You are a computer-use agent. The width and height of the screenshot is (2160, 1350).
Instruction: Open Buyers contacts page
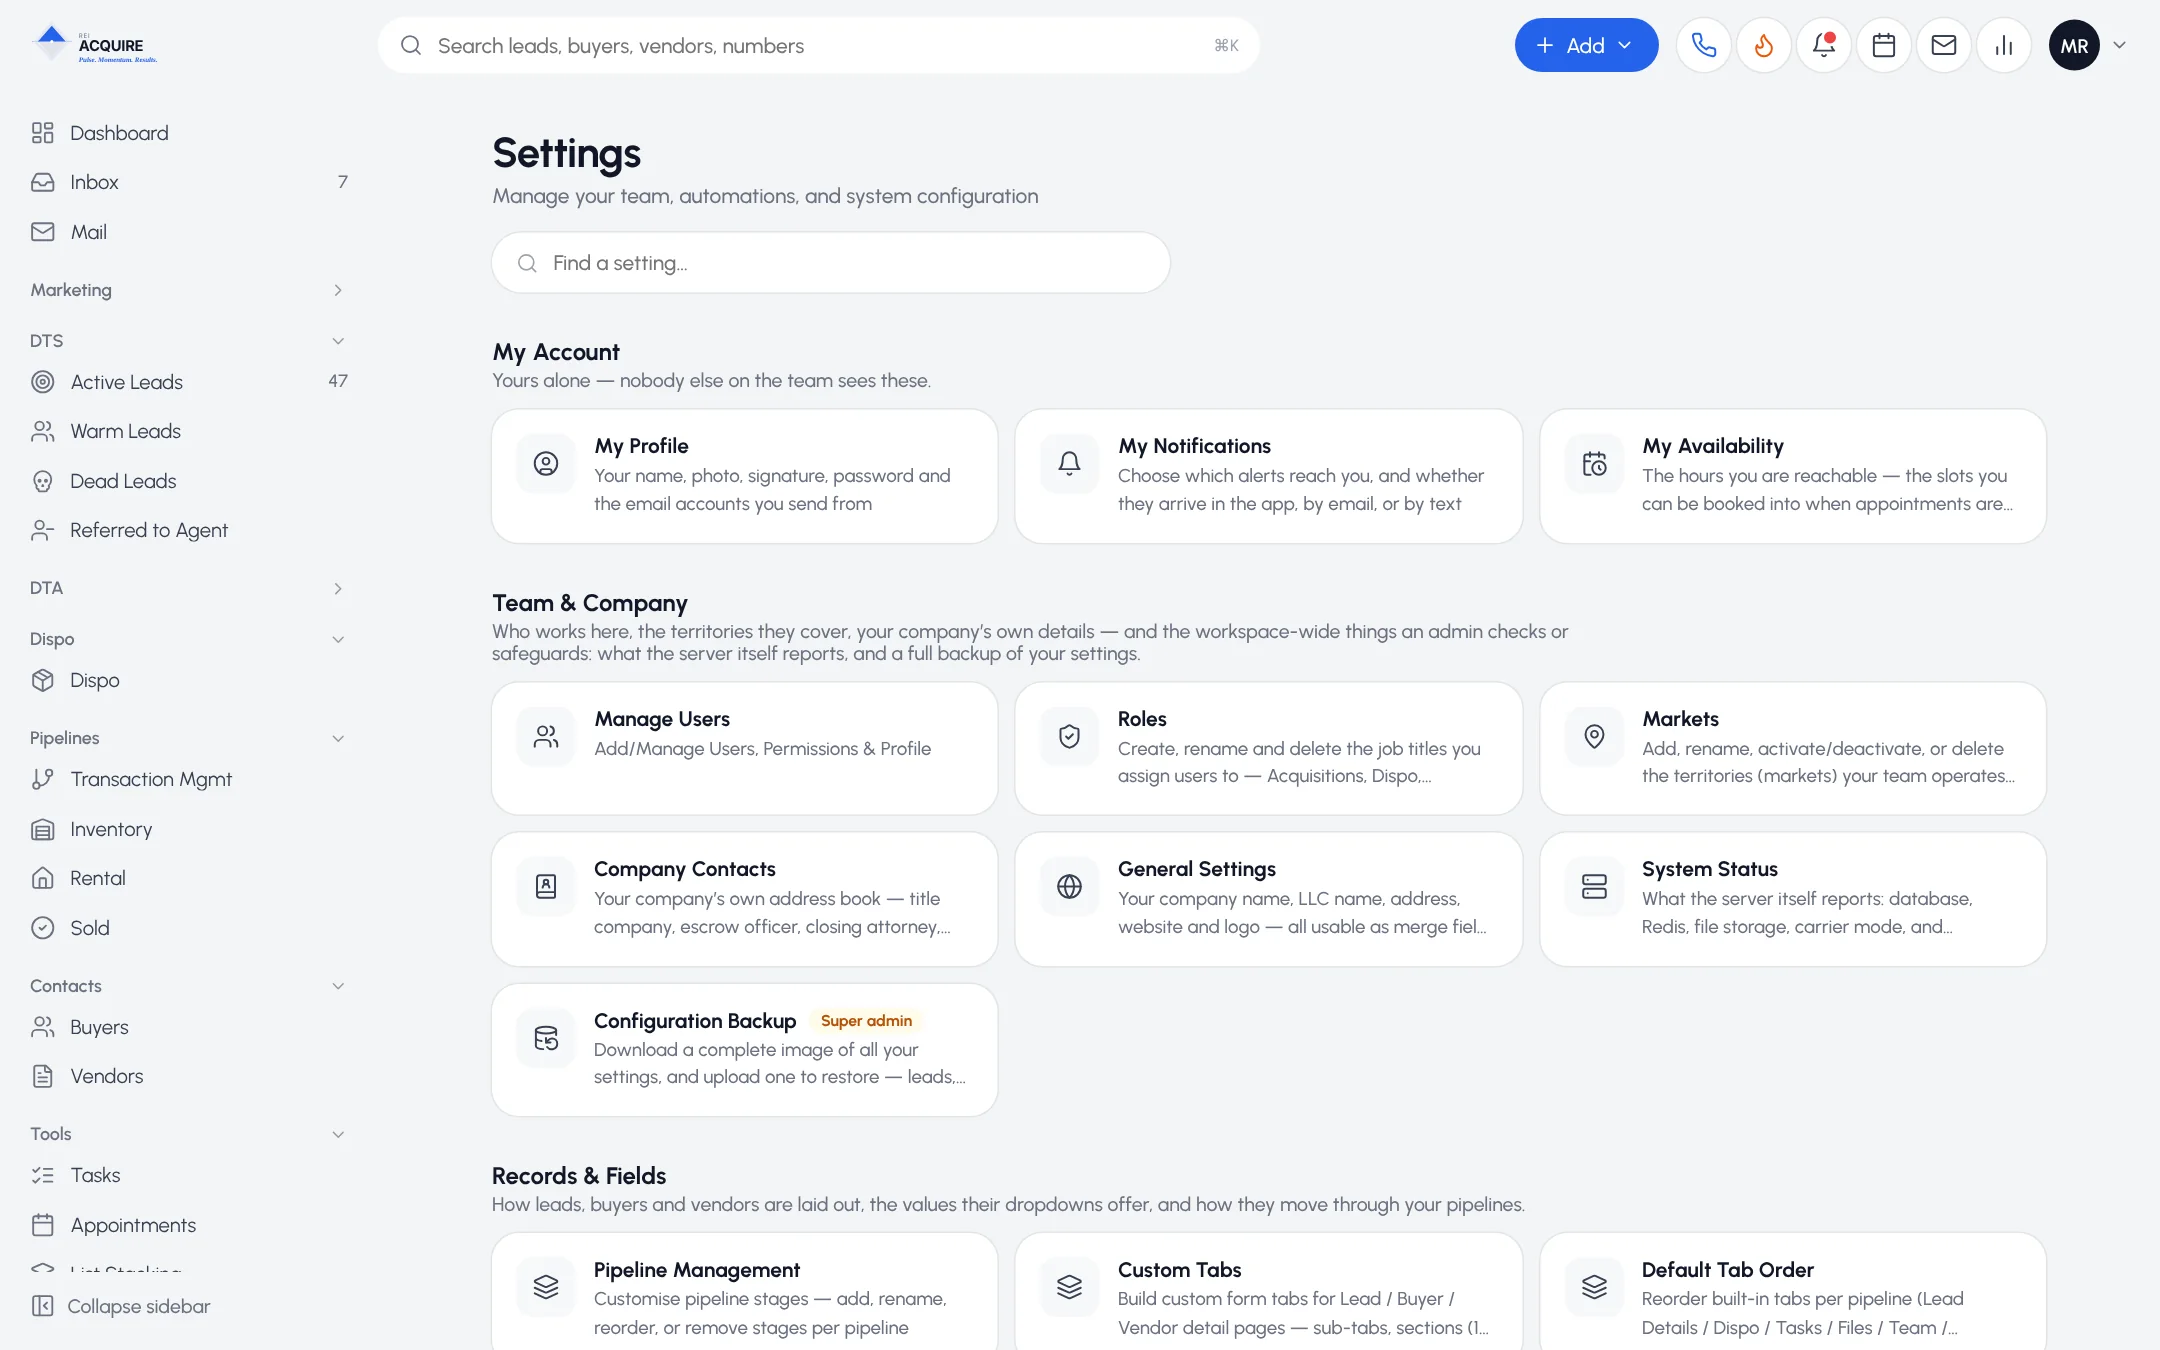[x=188, y=1027]
